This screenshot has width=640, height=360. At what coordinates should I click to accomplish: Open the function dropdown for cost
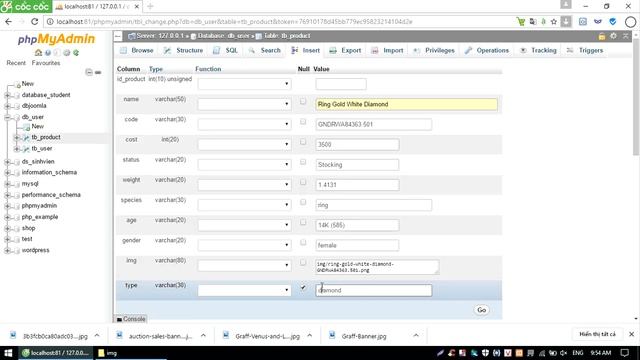click(244, 144)
